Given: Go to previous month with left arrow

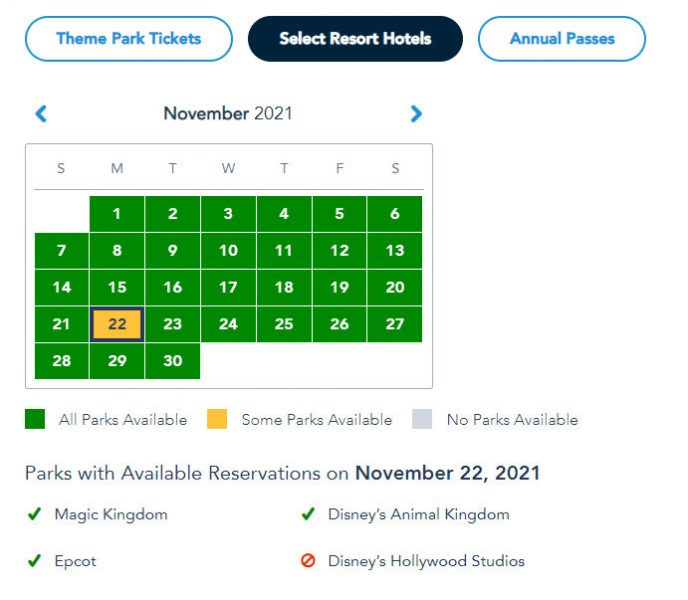Looking at the screenshot, I should [41, 114].
